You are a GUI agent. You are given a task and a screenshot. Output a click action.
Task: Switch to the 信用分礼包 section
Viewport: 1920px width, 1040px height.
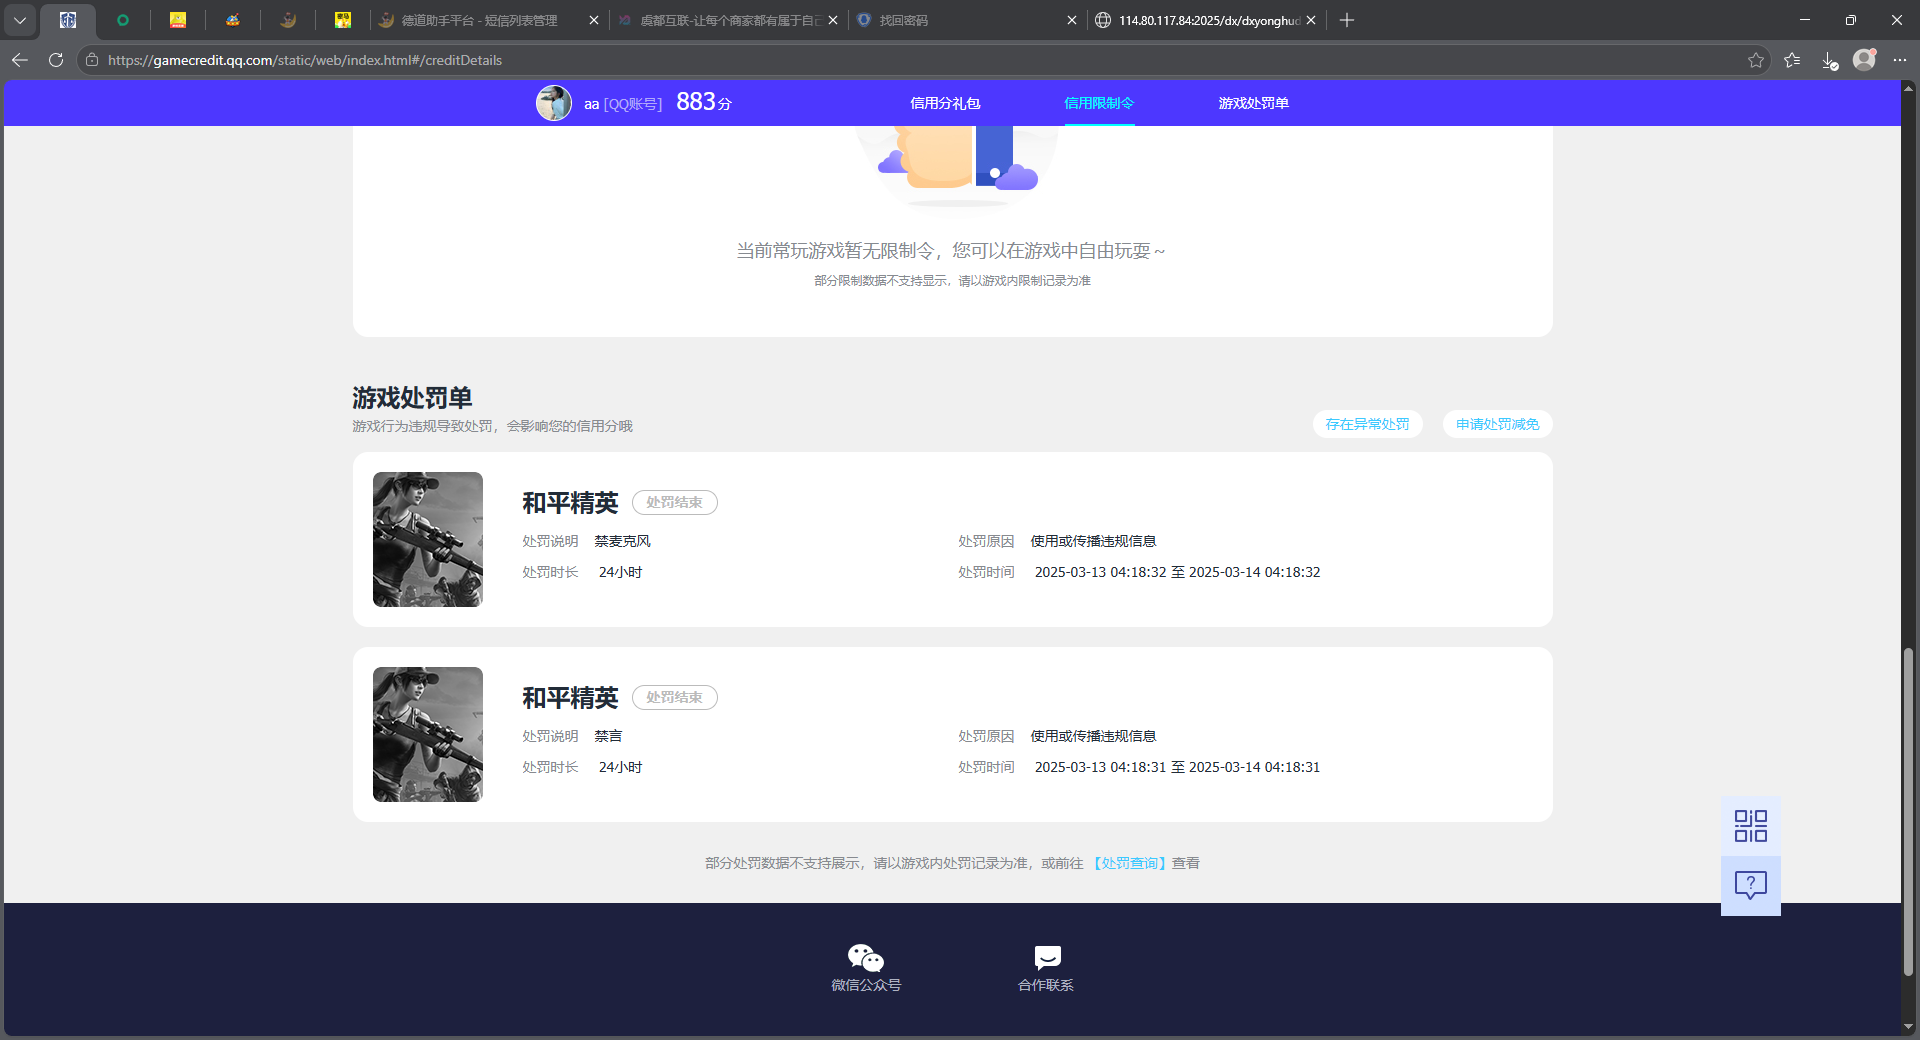[x=945, y=102]
